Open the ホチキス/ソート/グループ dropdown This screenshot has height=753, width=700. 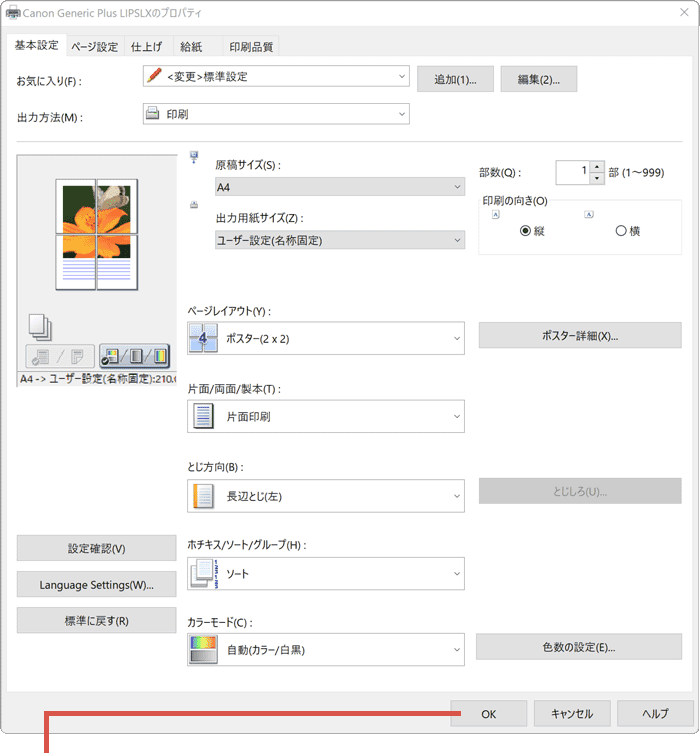[326, 573]
